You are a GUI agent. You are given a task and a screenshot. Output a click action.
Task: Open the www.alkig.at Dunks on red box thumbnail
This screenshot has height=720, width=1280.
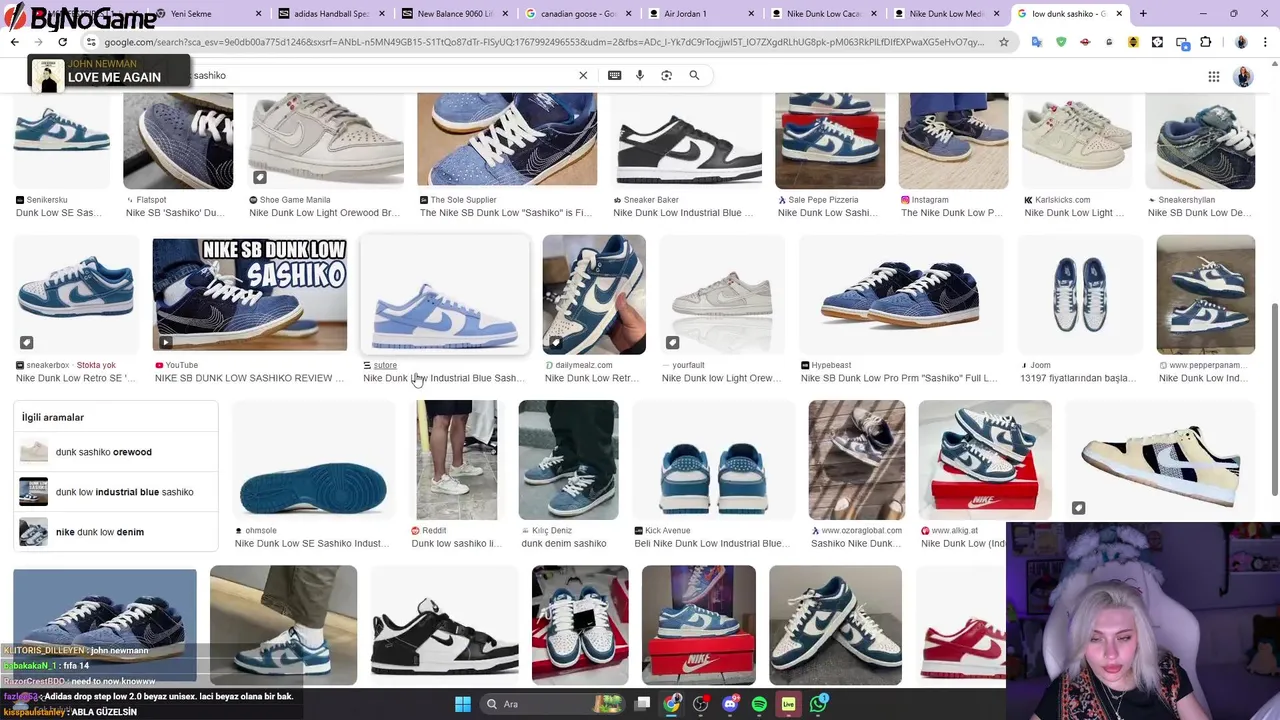point(985,460)
